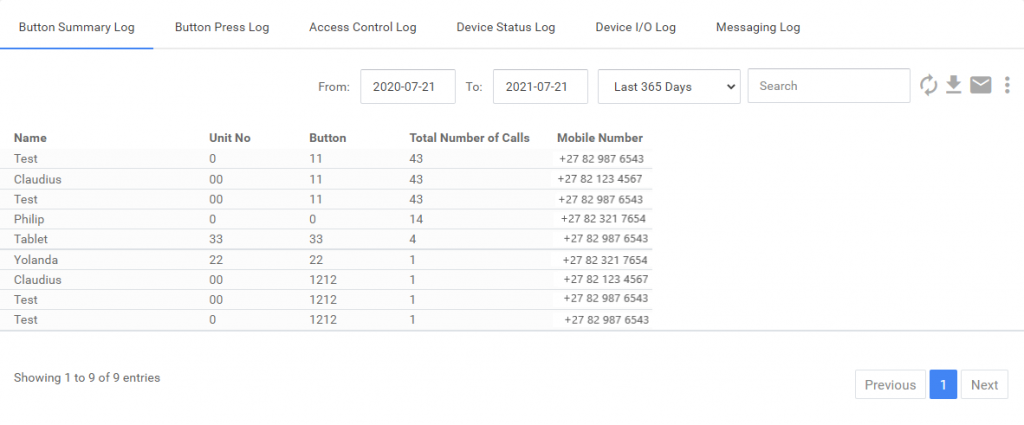Sort table by Name column header
1024x425 pixels.
[30, 138]
